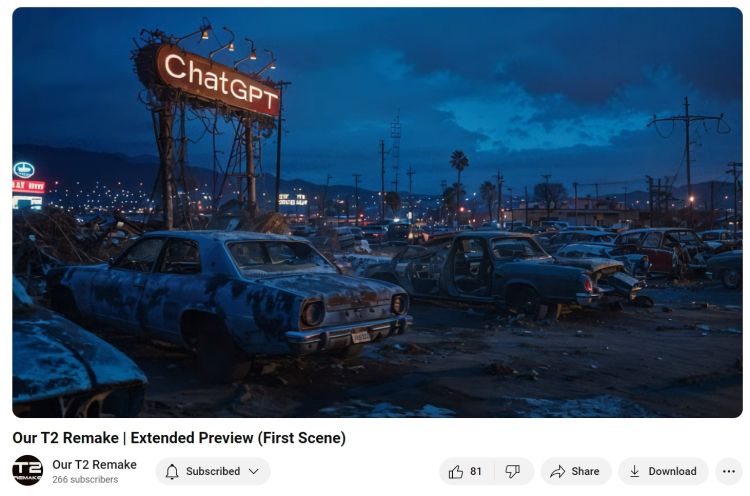Click the video frame to toggle playback
The width and height of the screenshot is (750, 496).
tap(377, 212)
